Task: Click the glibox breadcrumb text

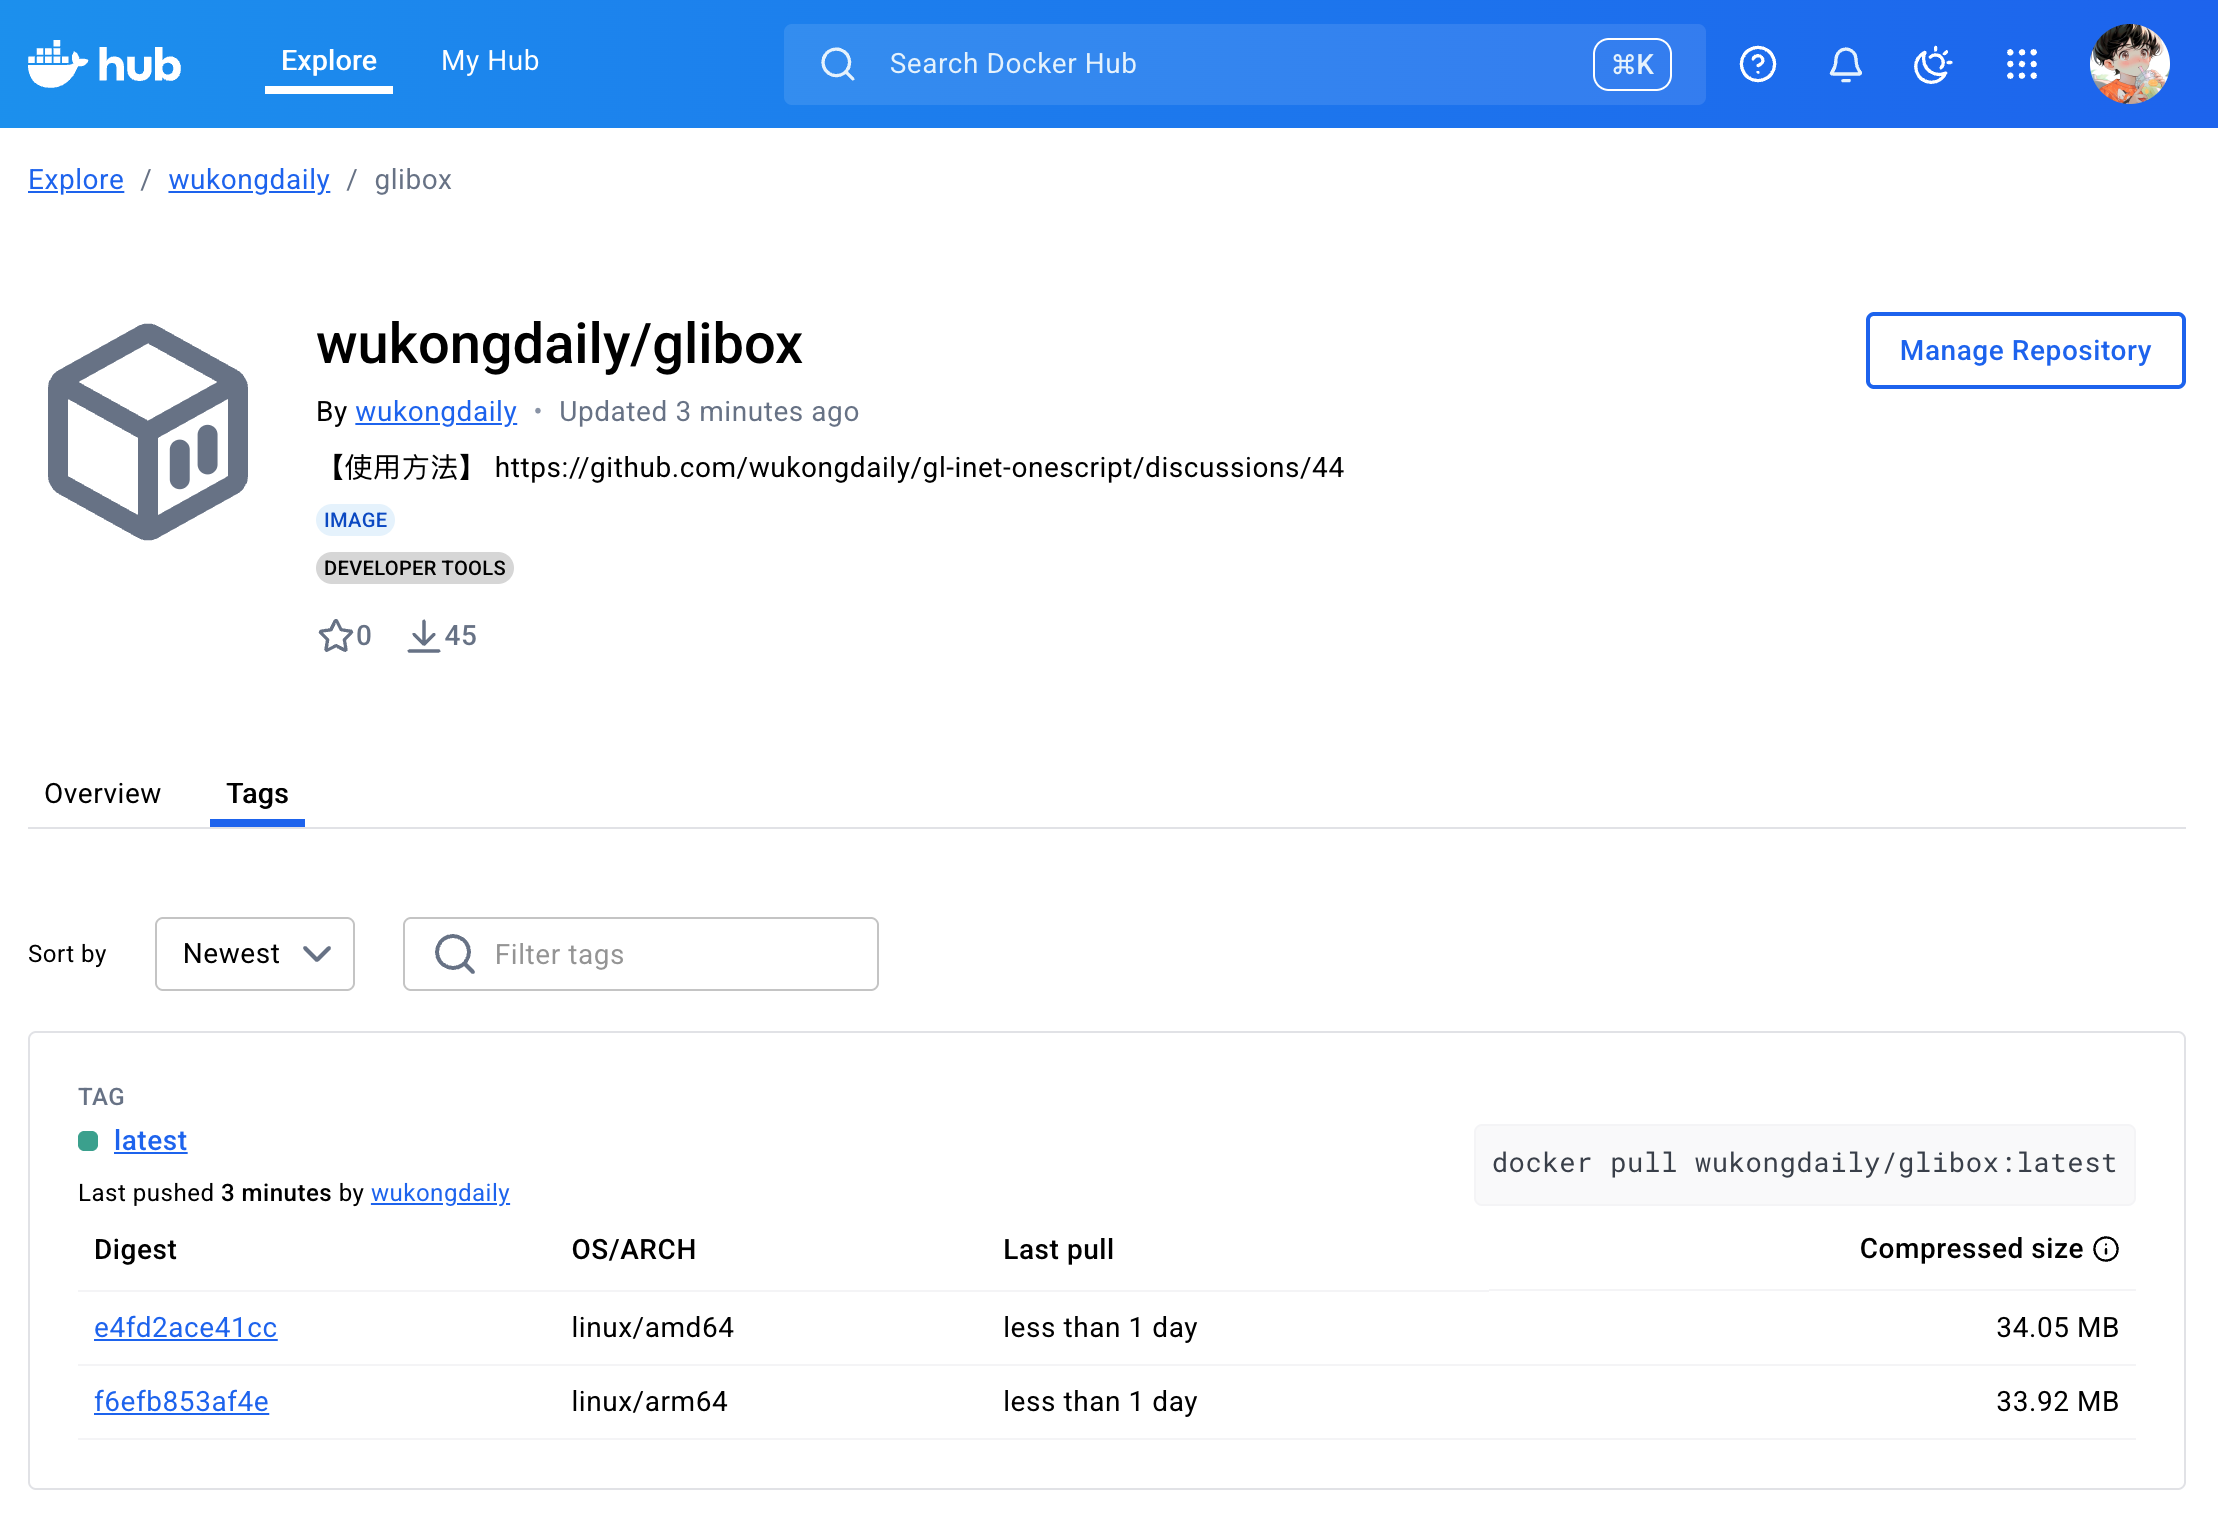Action: click(413, 180)
